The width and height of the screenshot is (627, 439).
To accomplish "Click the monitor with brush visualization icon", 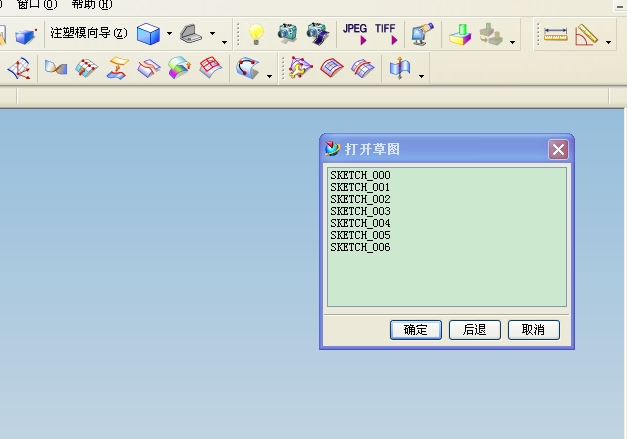I will [x=422, y=34].
